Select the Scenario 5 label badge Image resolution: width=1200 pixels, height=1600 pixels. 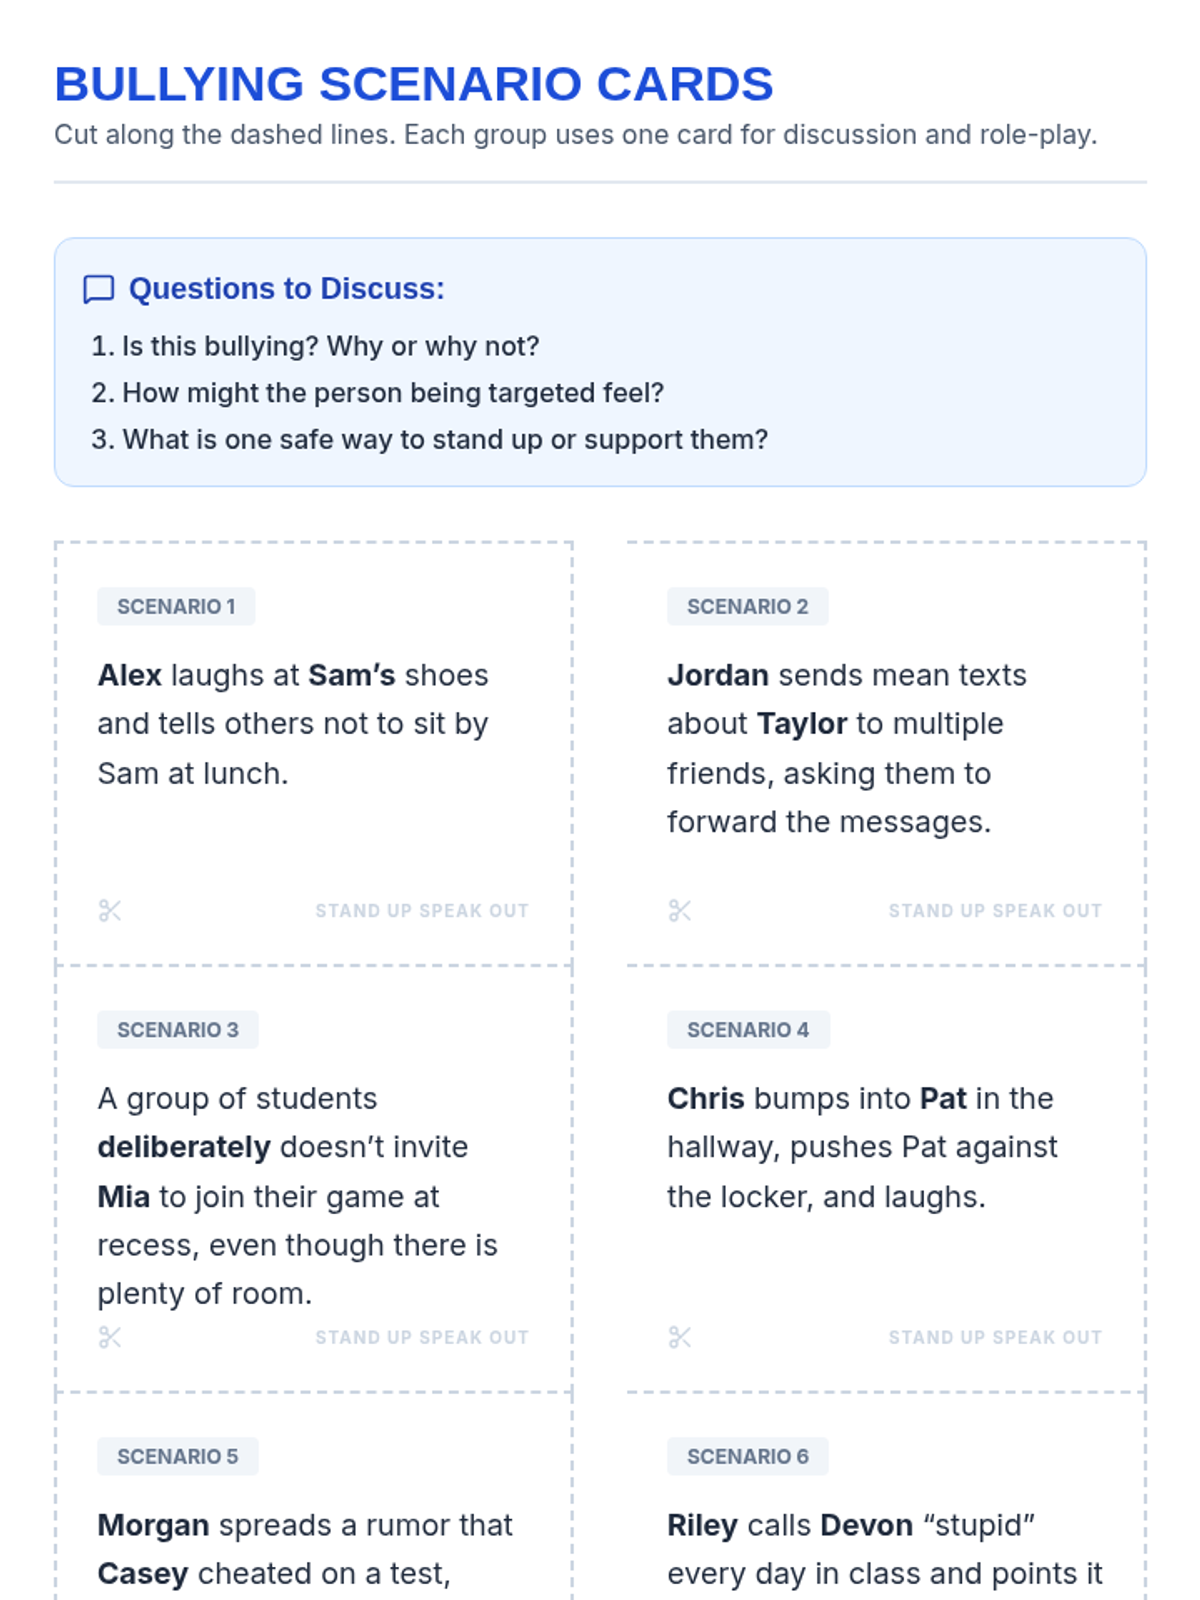click(178, 1457)
